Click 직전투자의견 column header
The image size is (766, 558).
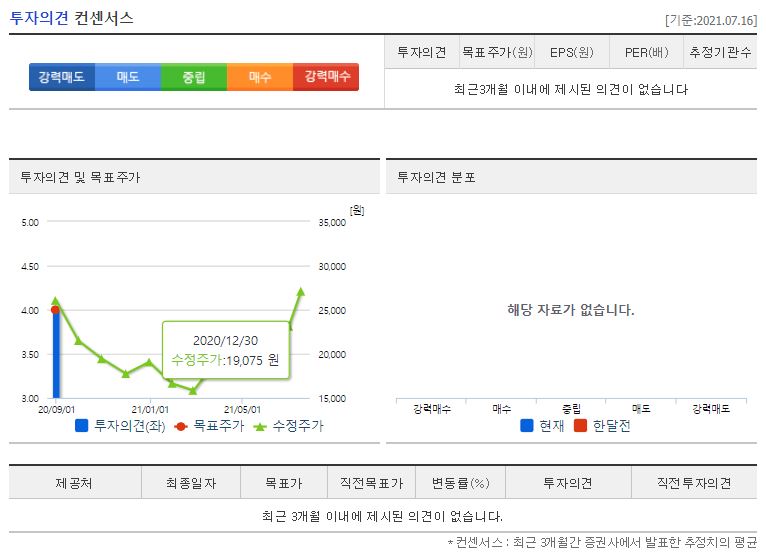click(694, 483)
